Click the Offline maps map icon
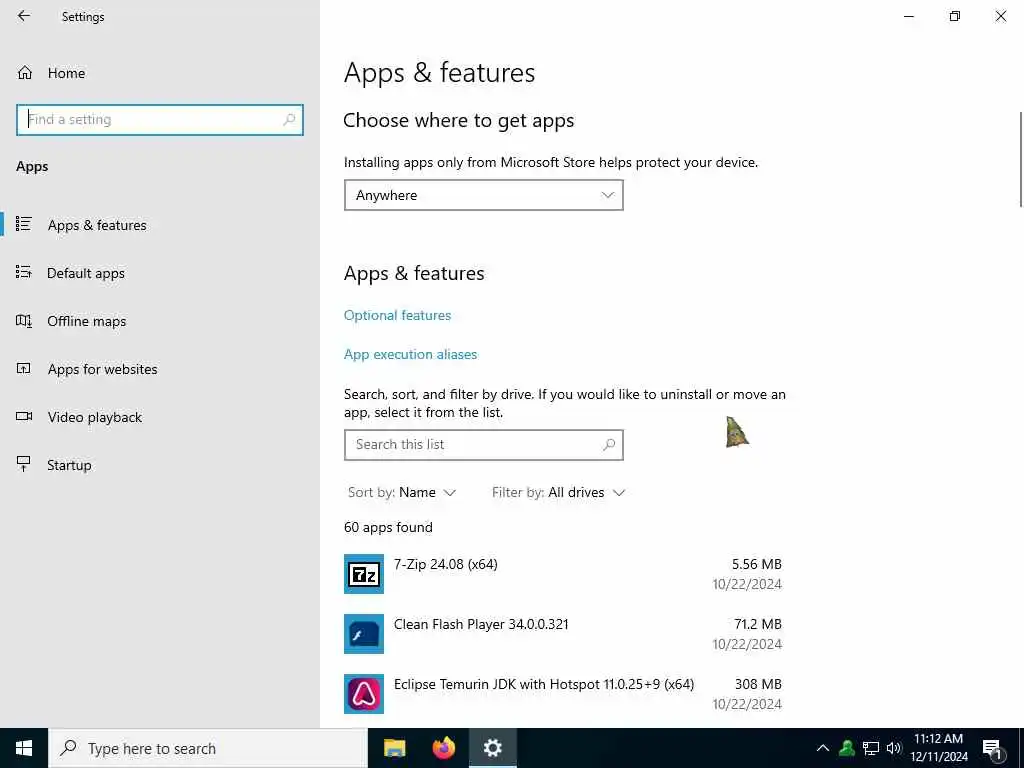1024x768 pixels. tap(24, 321)
